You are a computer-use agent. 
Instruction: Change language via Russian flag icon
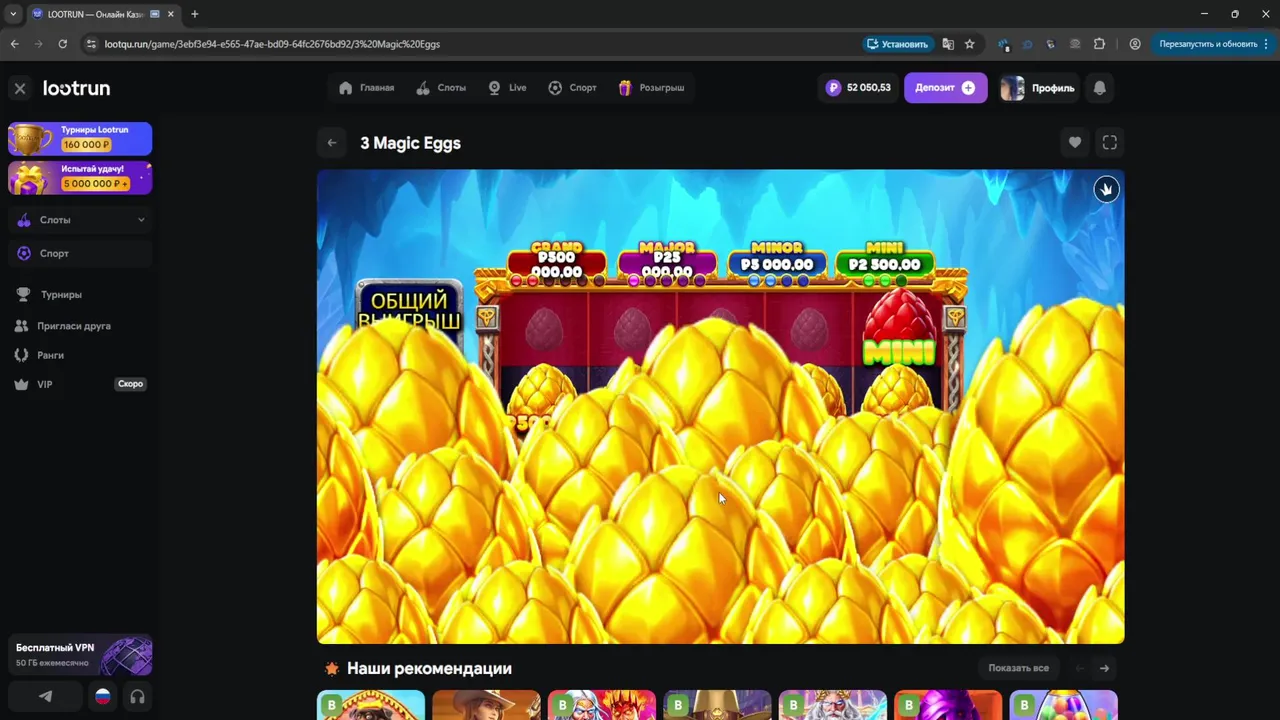pos(102,696)
